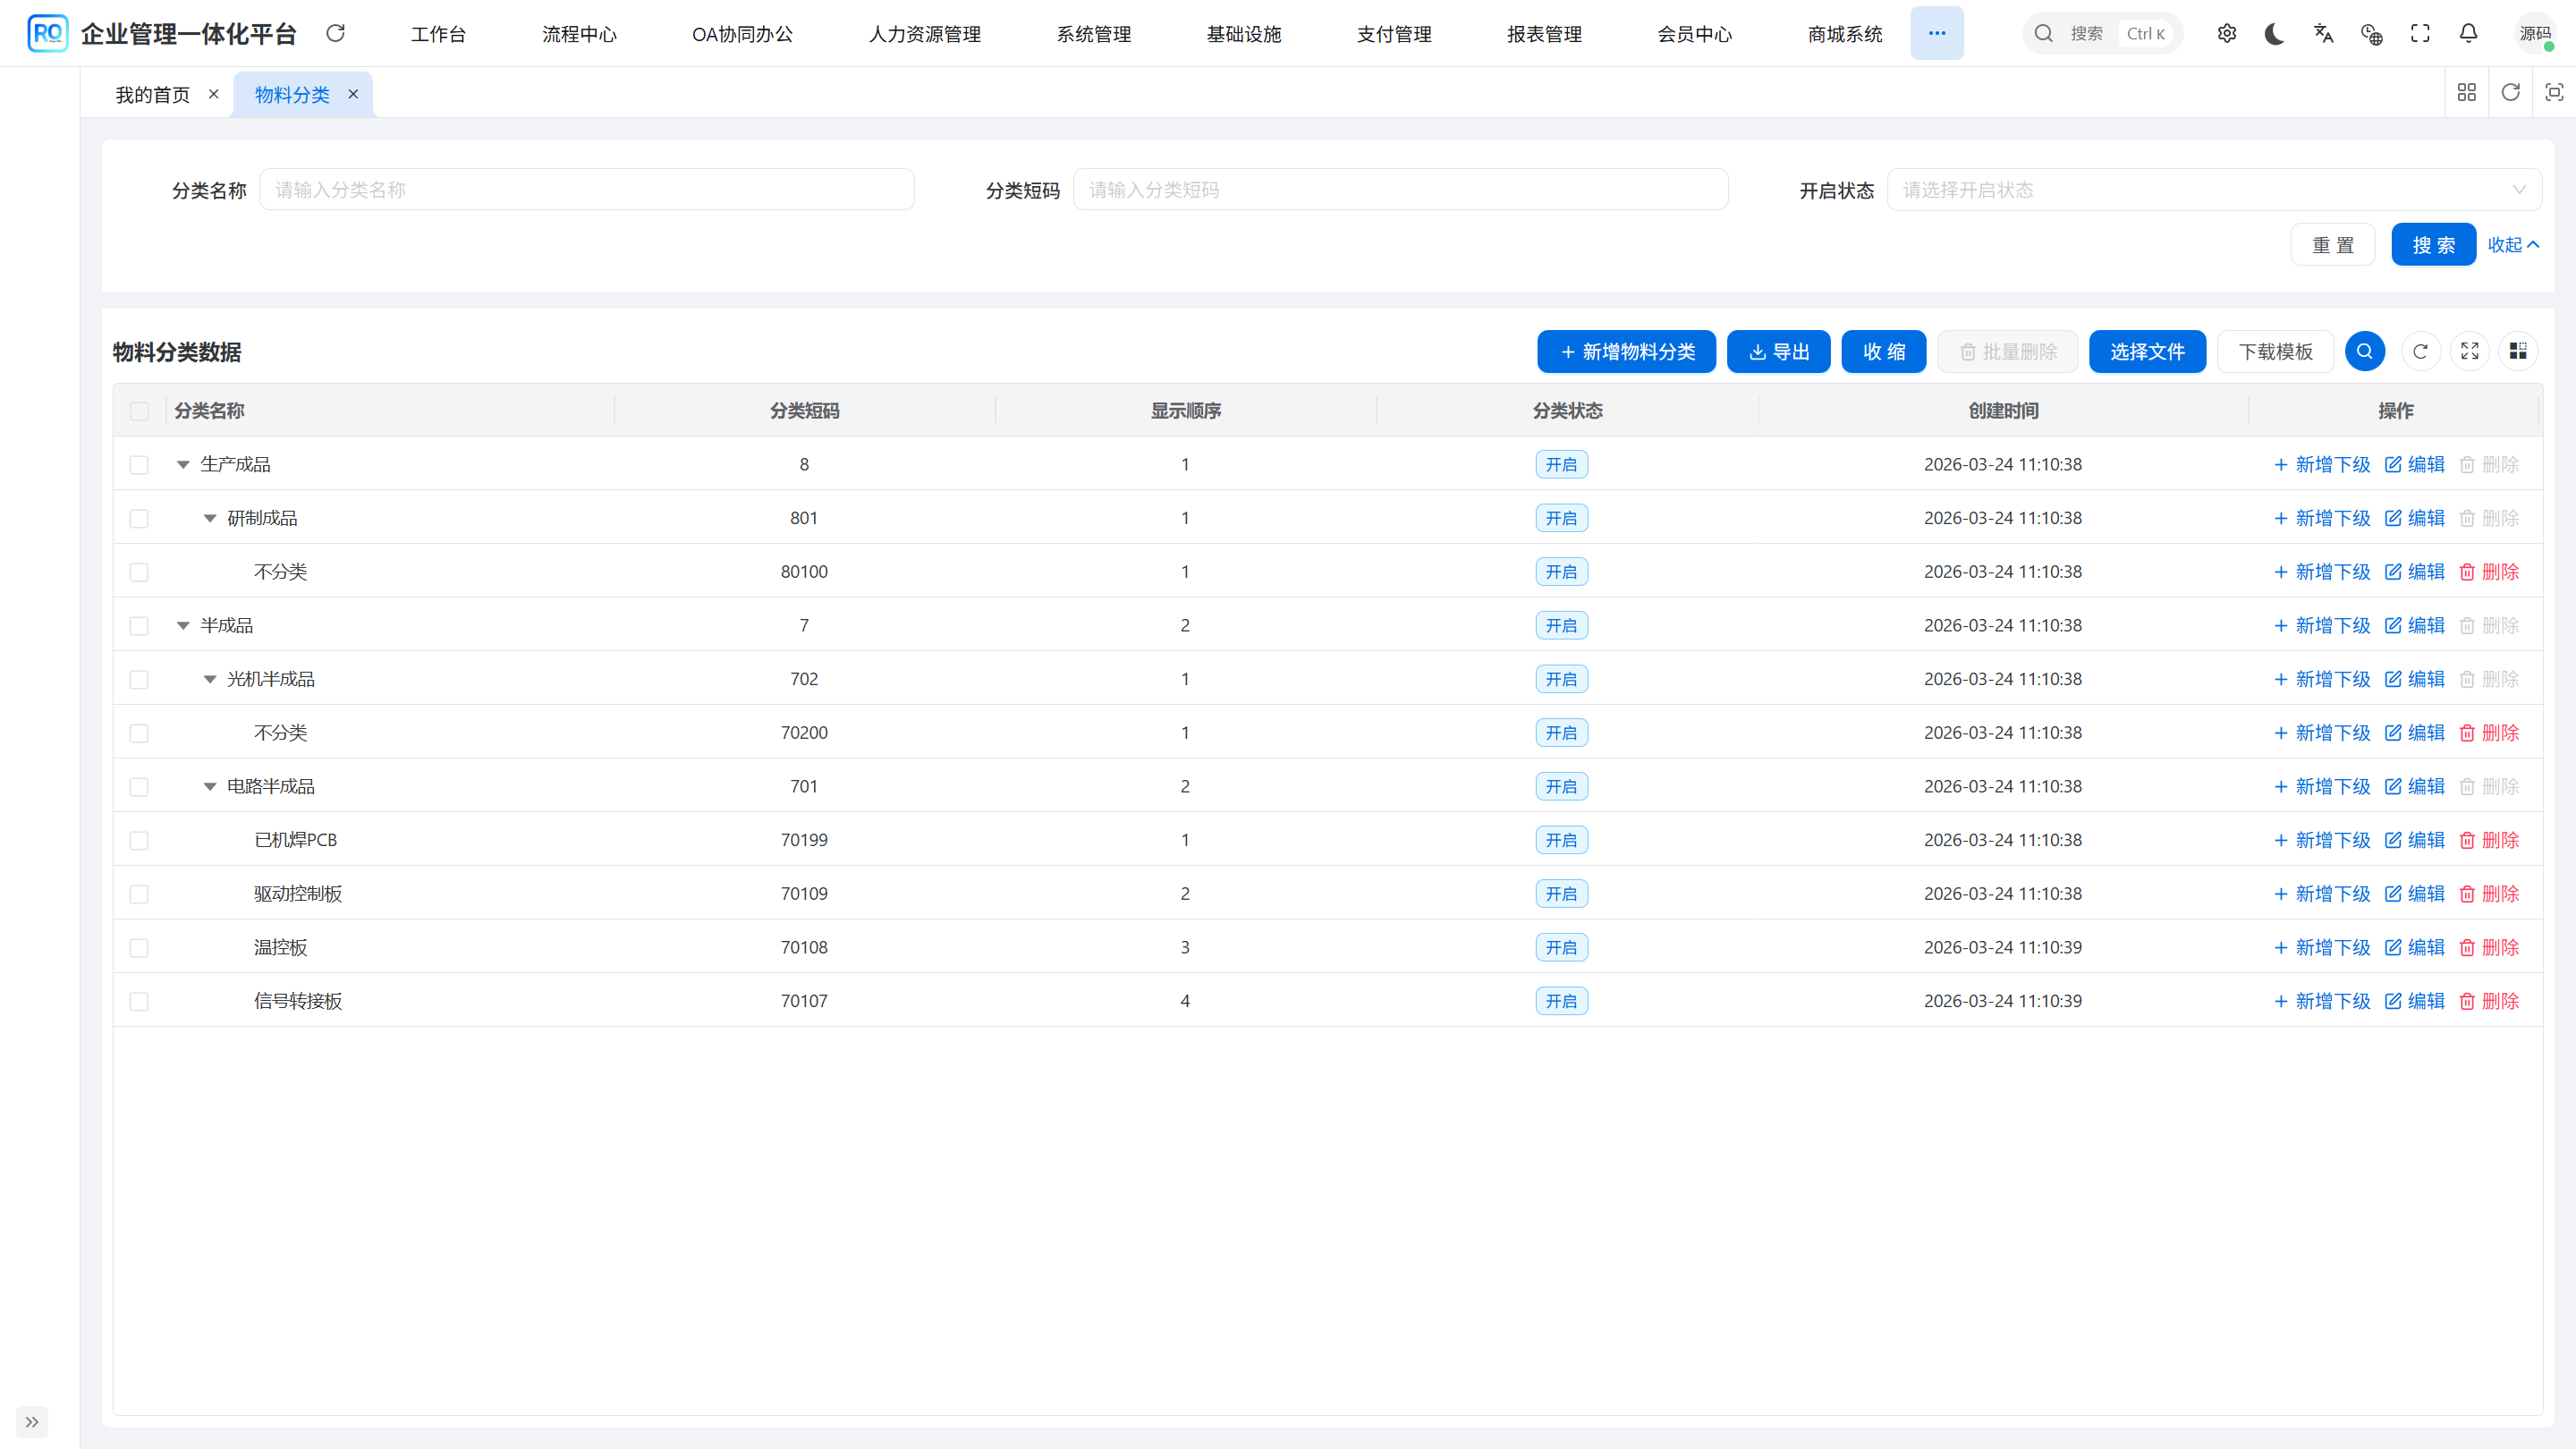Viewport: 2576px width, 1449px height.
Task: Click the round blue search icon
Action: click(2364, 352)
